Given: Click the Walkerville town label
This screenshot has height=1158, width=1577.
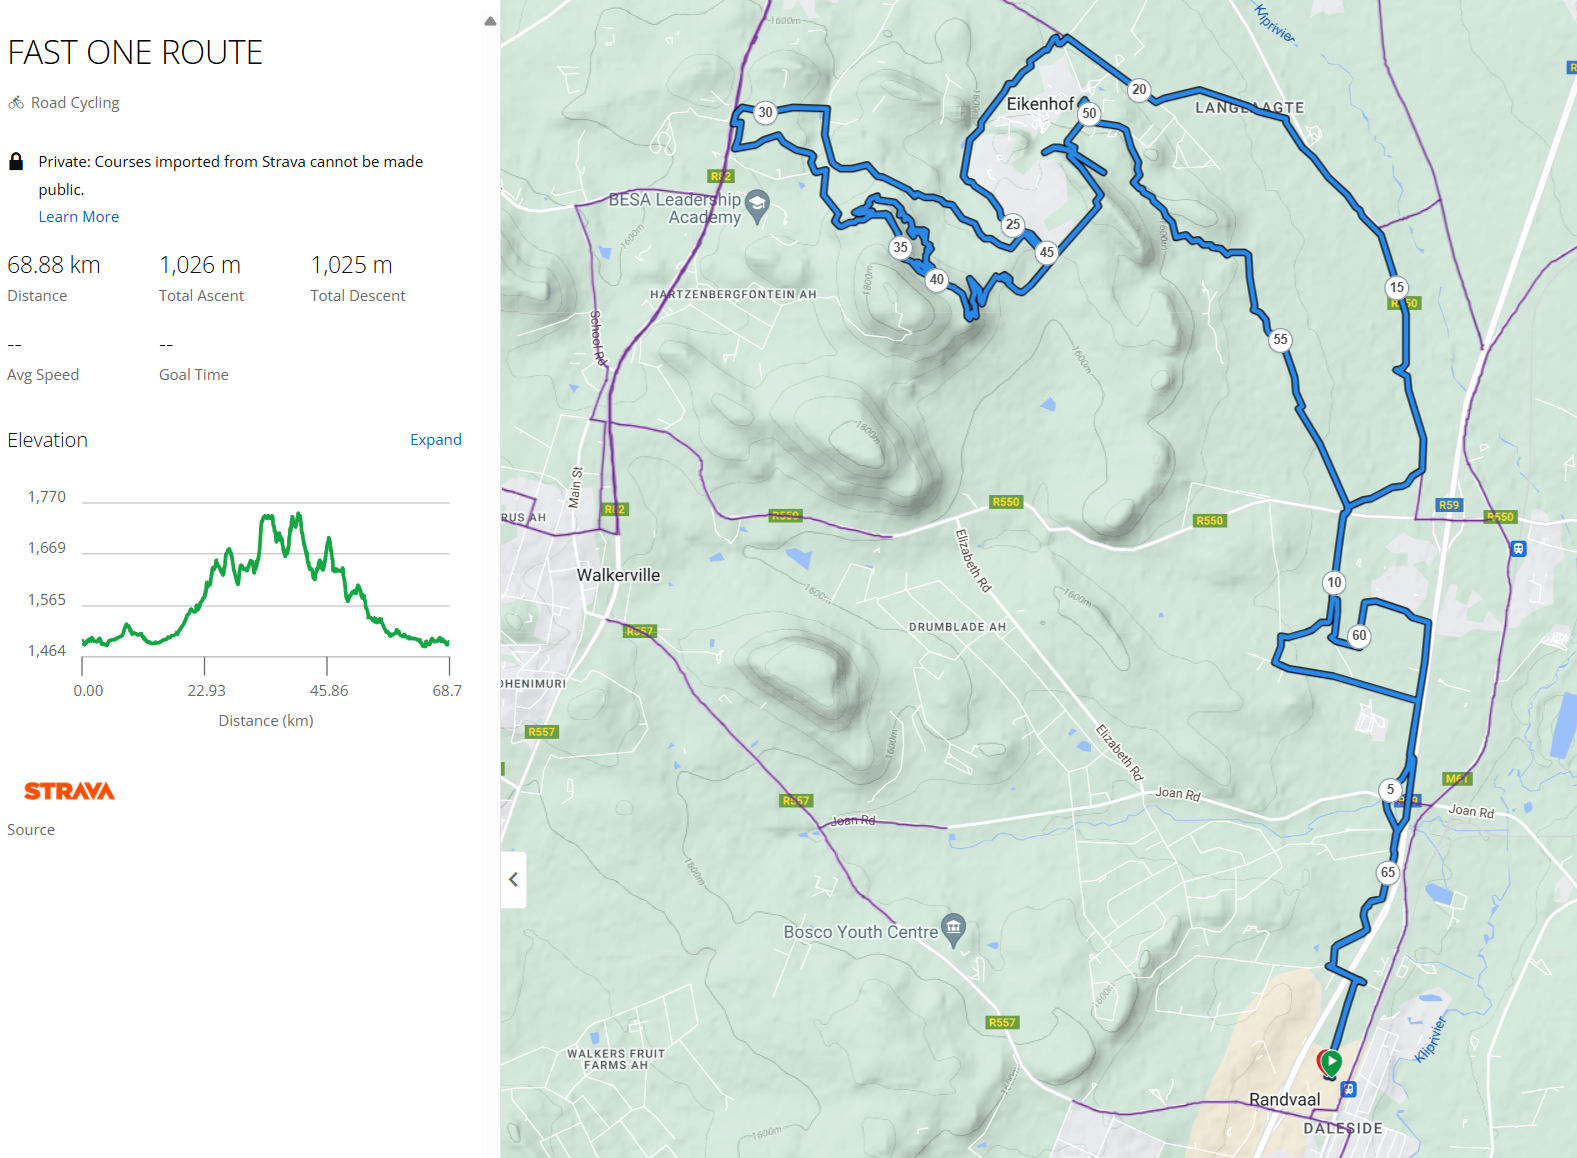Looking at the screenshot, I should [x=618, y=575].
